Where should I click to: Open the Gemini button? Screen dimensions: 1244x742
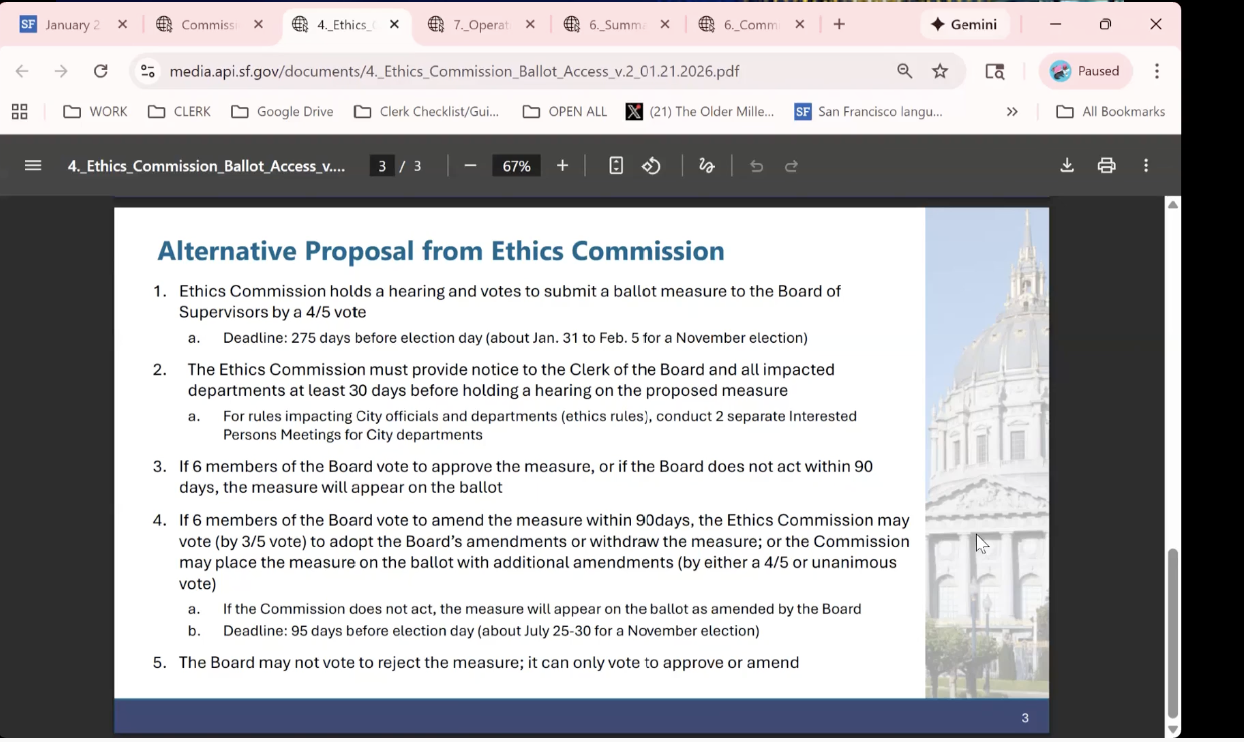pos(964,25)
